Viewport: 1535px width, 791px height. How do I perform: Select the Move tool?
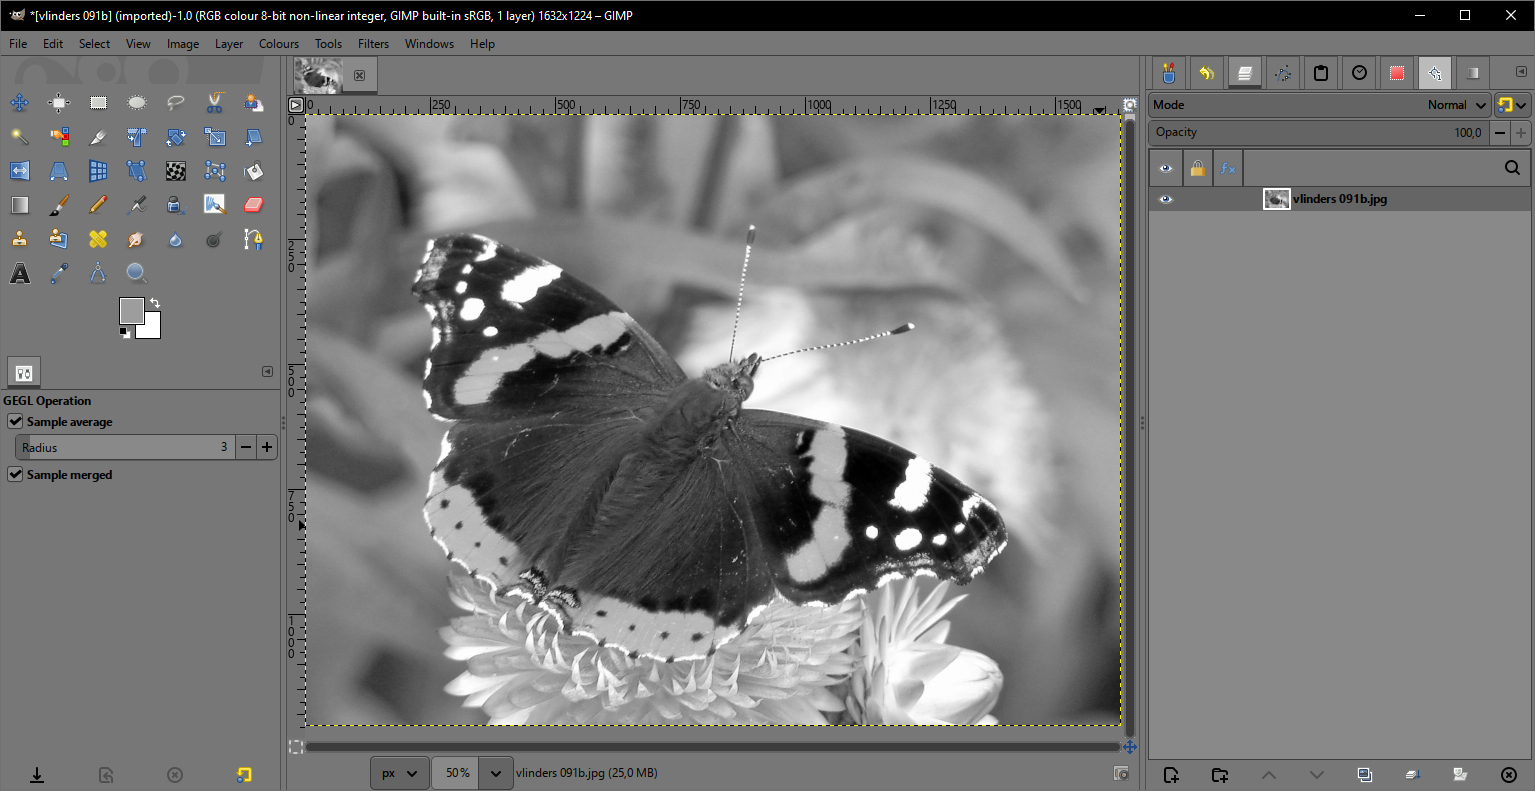click(20, 103)
